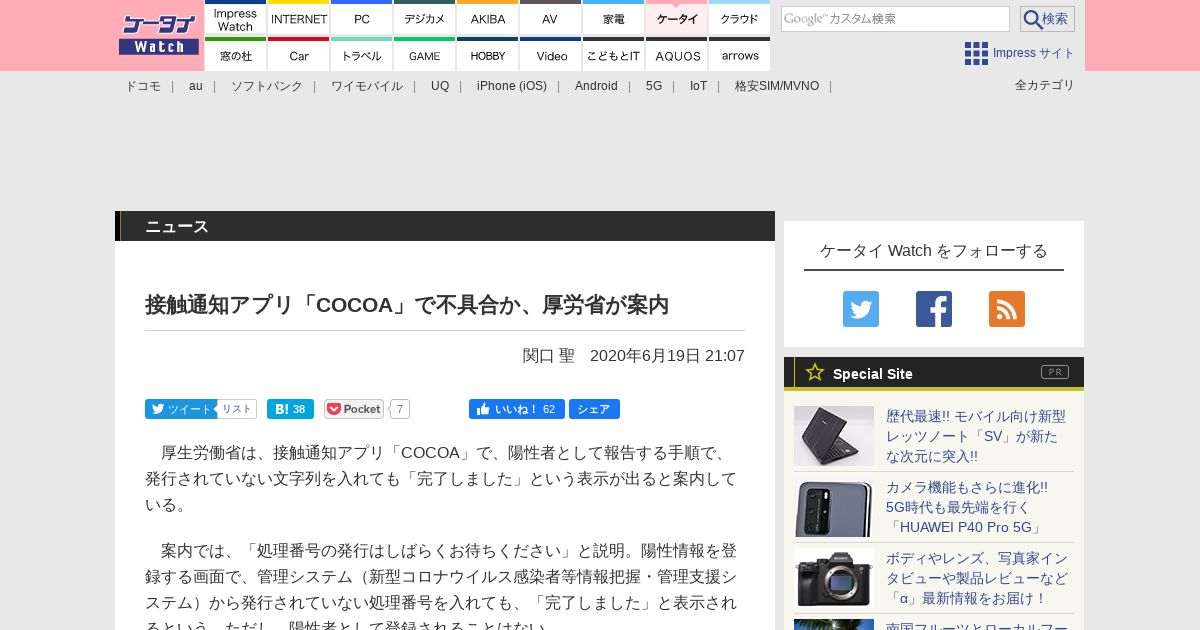Viewport: 1200px width, 630px height.
Task: Open the Sony α camera thumbnail
Action: pos(834,578)
